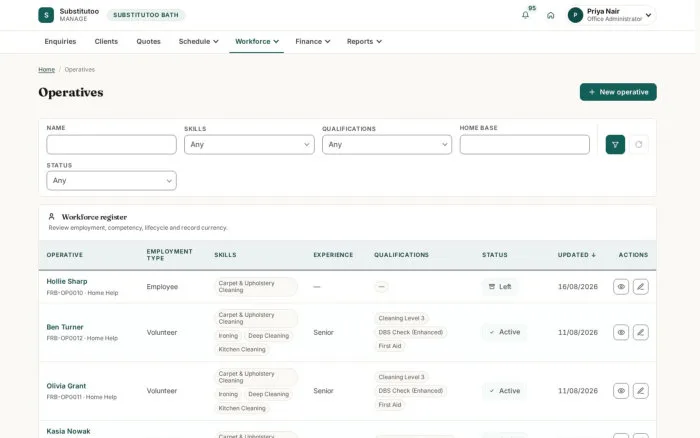Screen dimensions: 700x438
Task: Open notifications bell icon
Action: (525, 15)
